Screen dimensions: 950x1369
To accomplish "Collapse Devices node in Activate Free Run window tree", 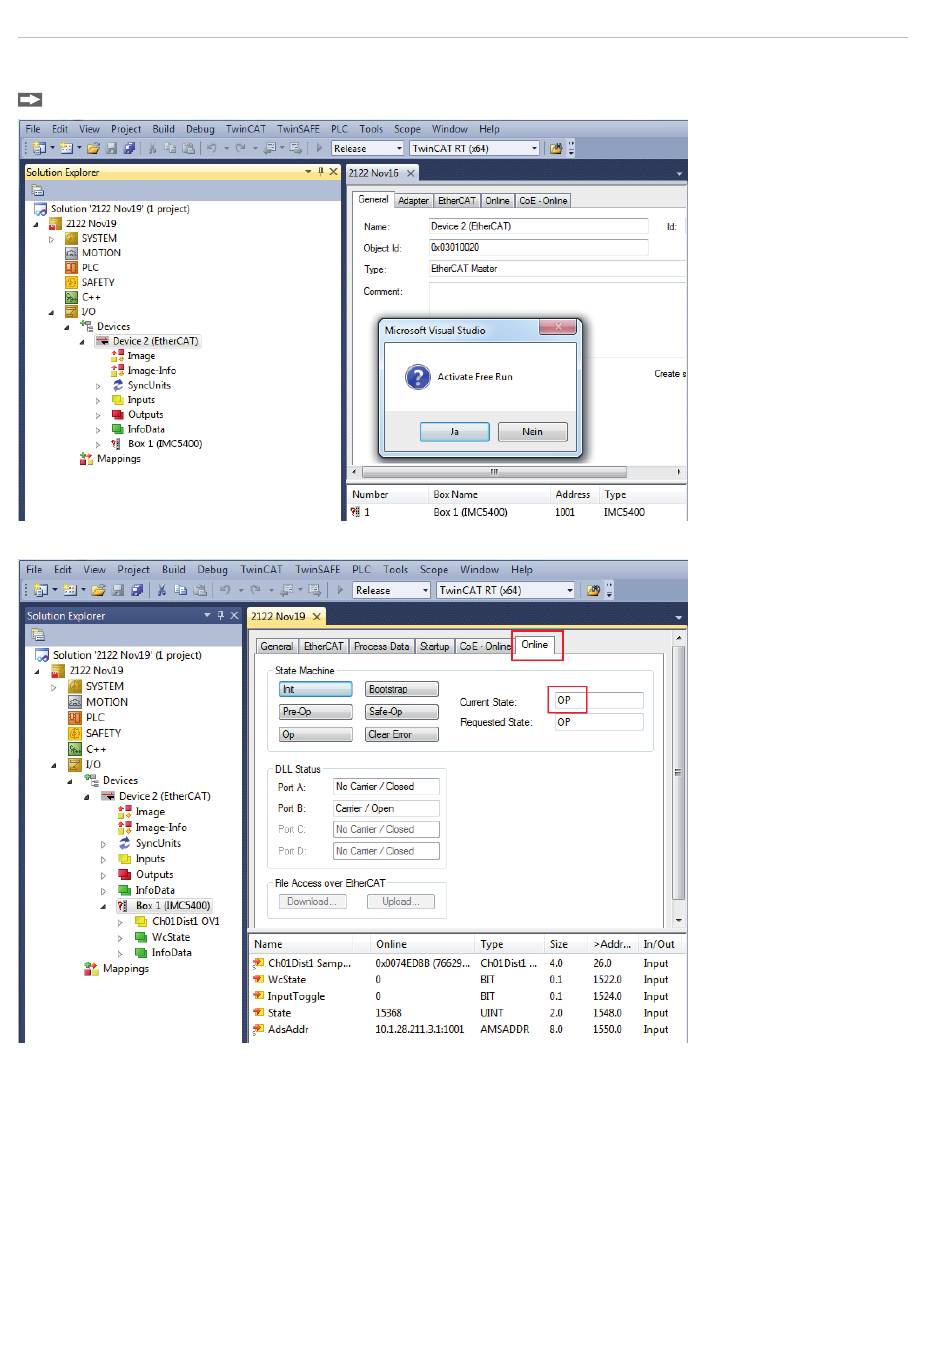I will pos(67,327).
